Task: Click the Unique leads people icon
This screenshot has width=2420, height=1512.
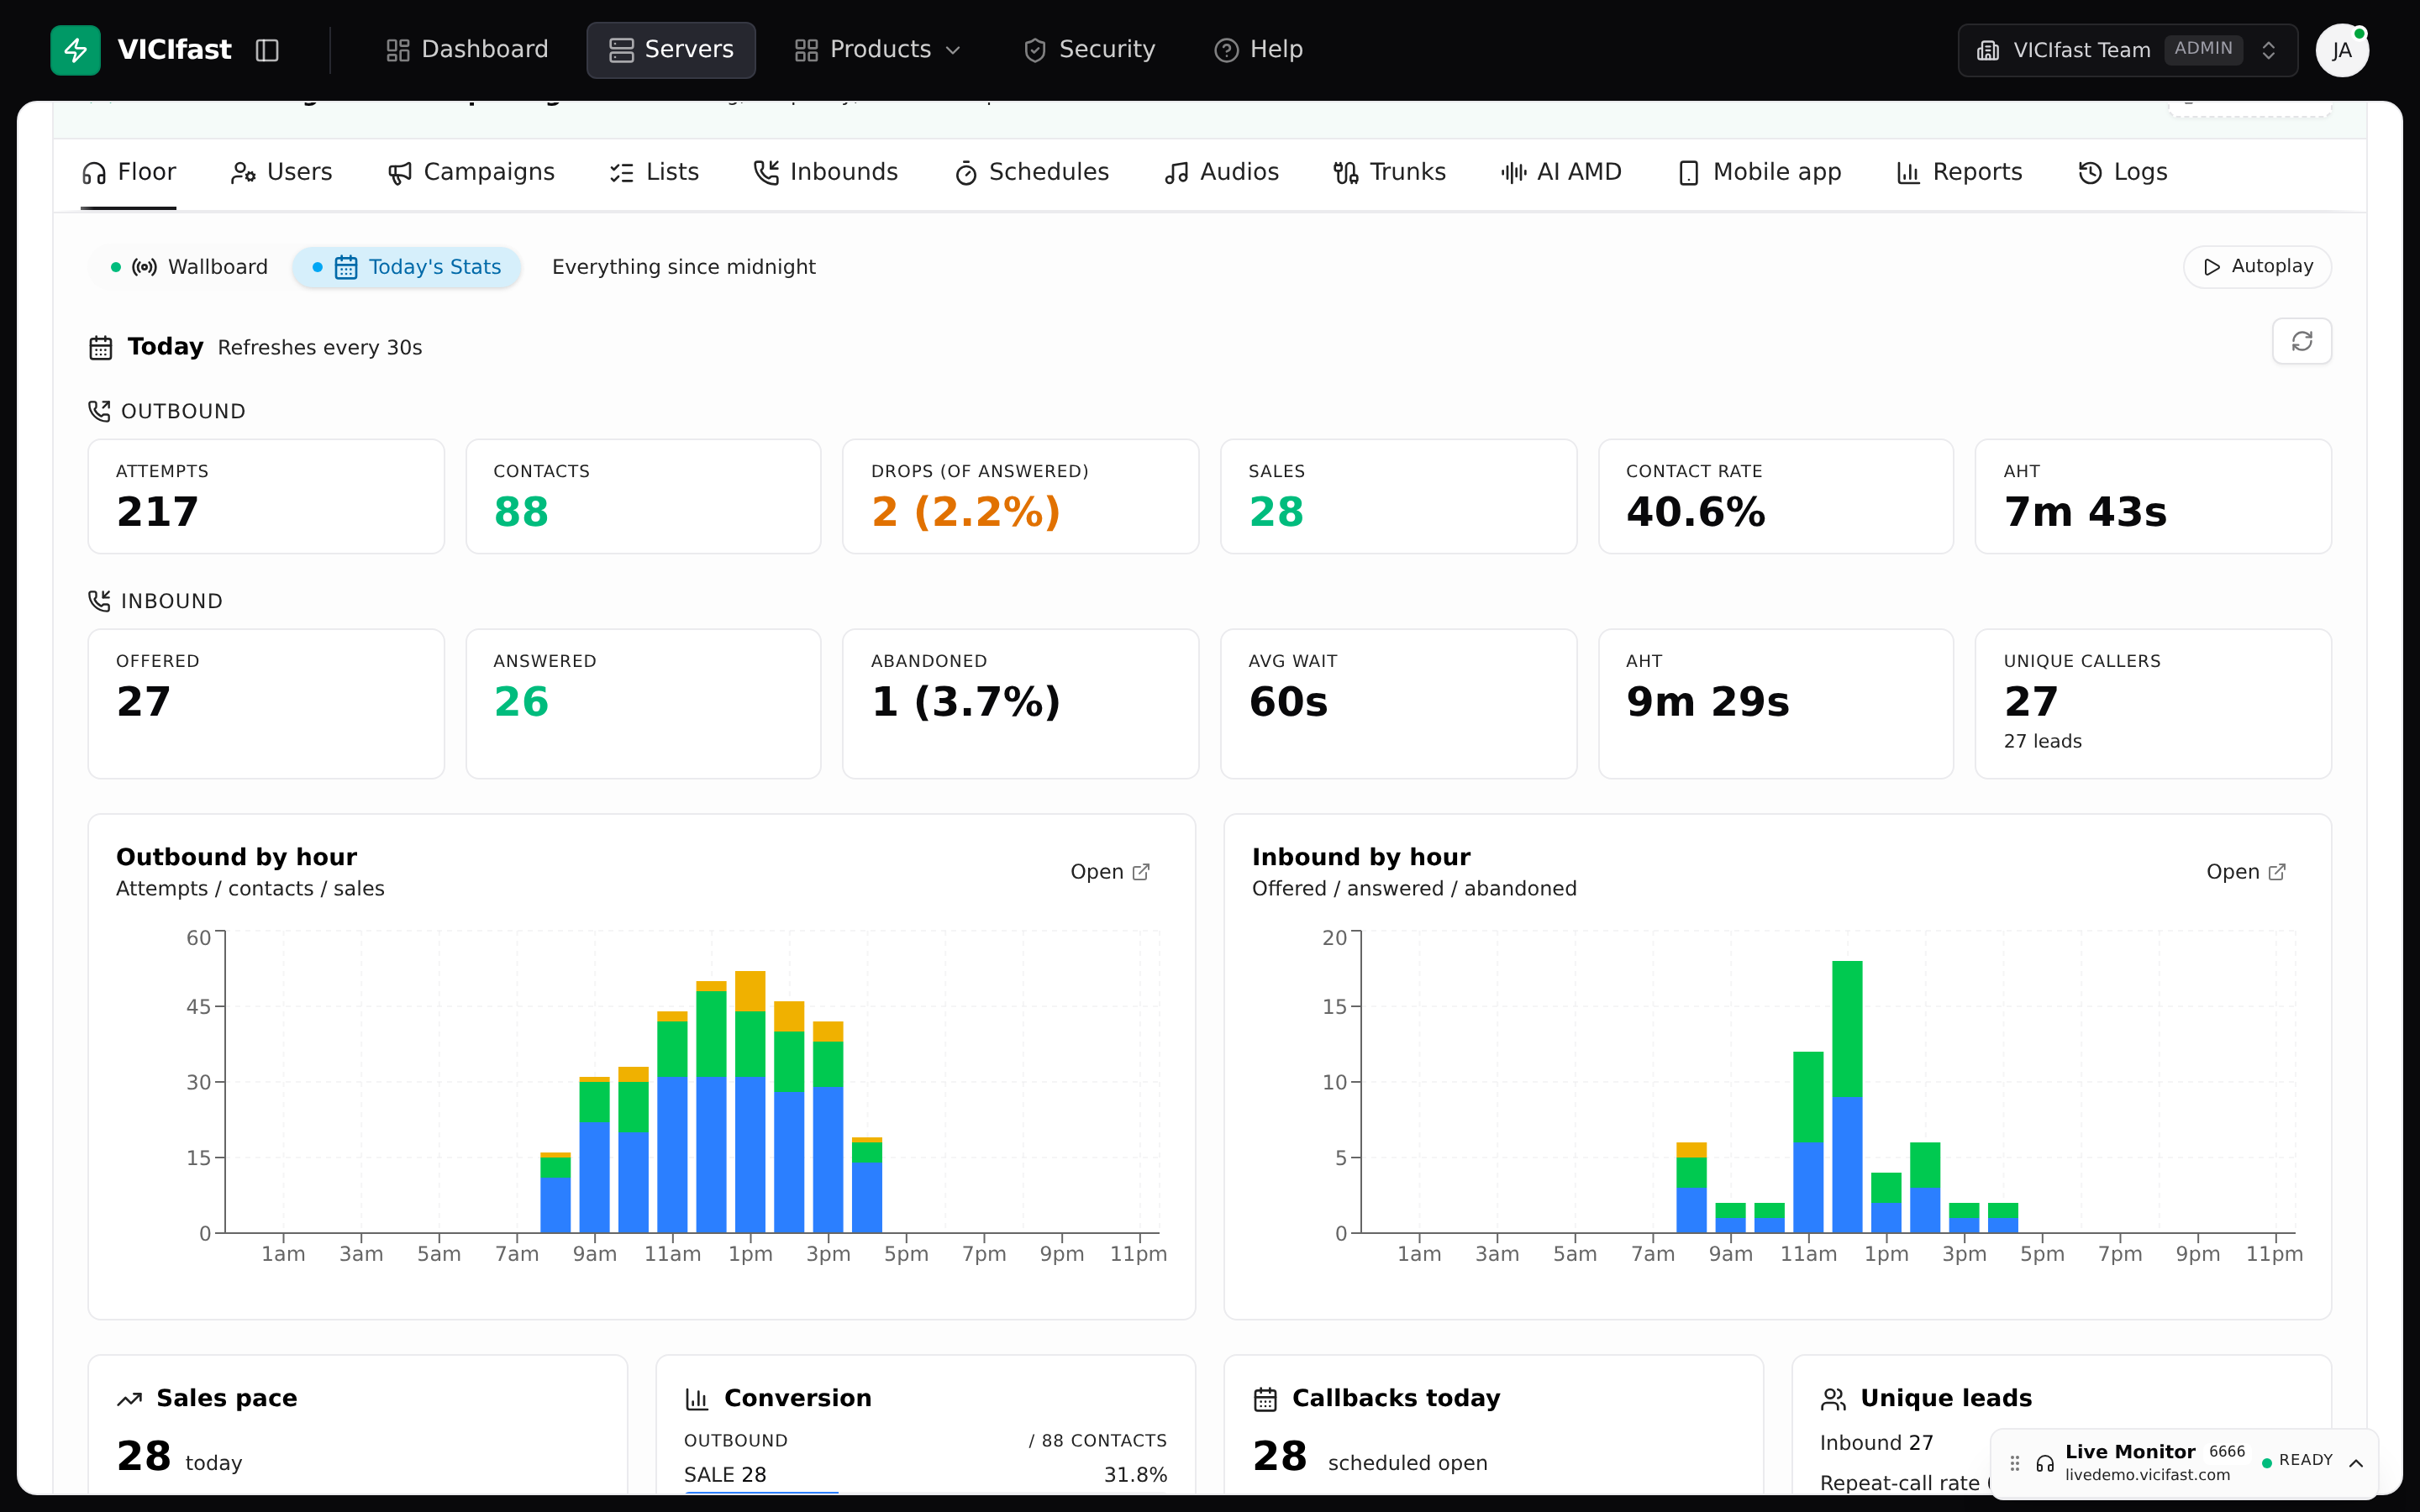Action: point(1833,1399)
